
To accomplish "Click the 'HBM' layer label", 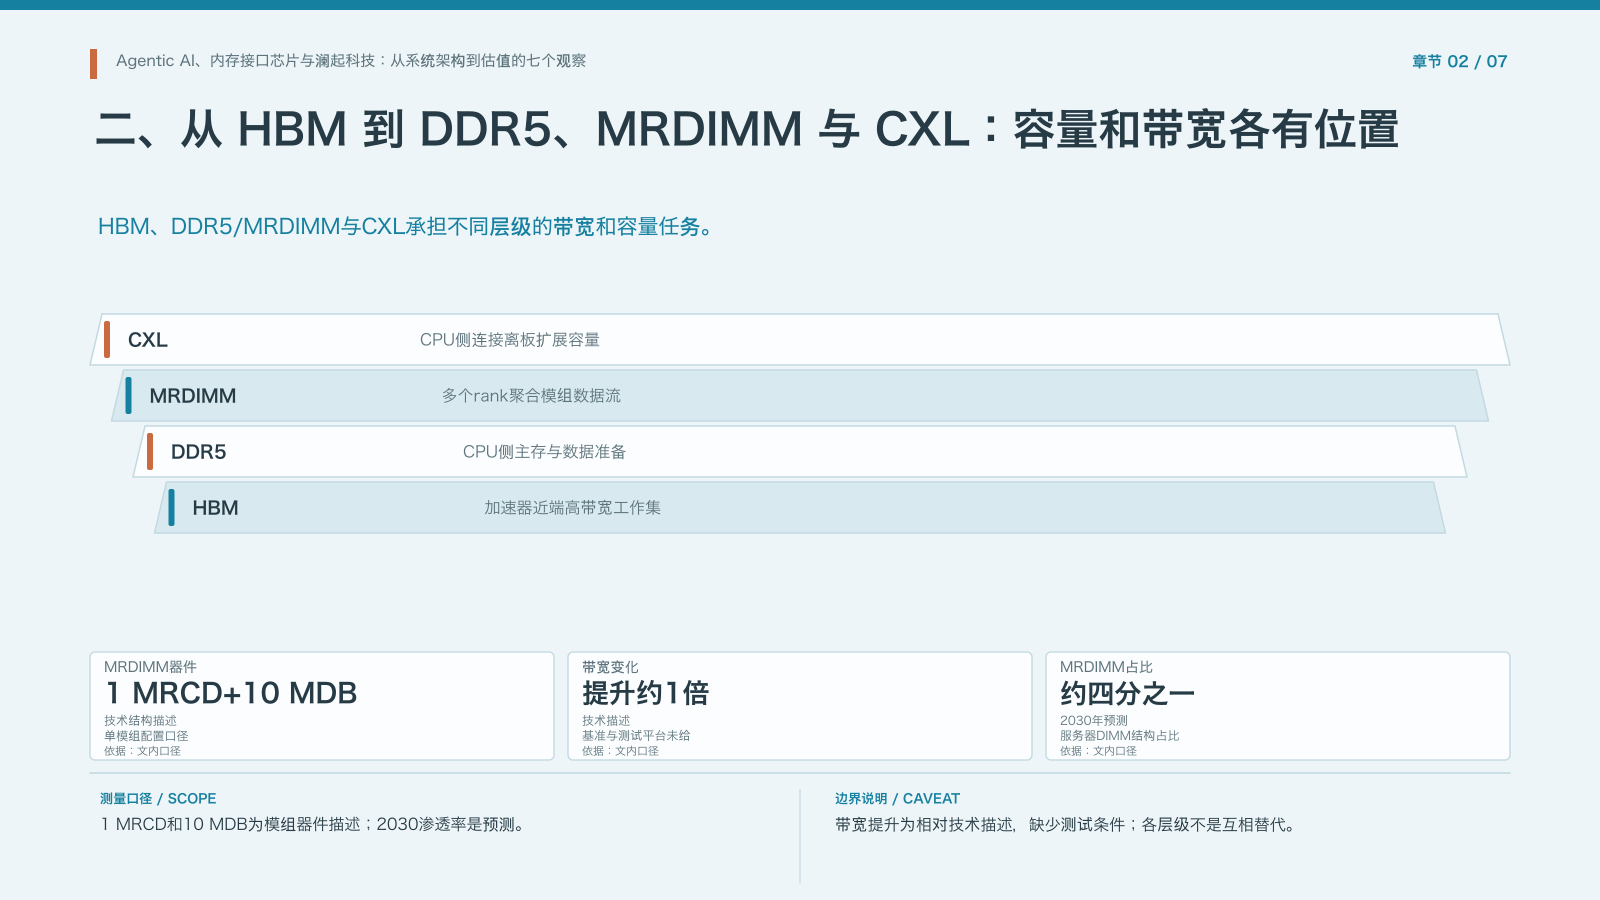I will coord(215,508).
